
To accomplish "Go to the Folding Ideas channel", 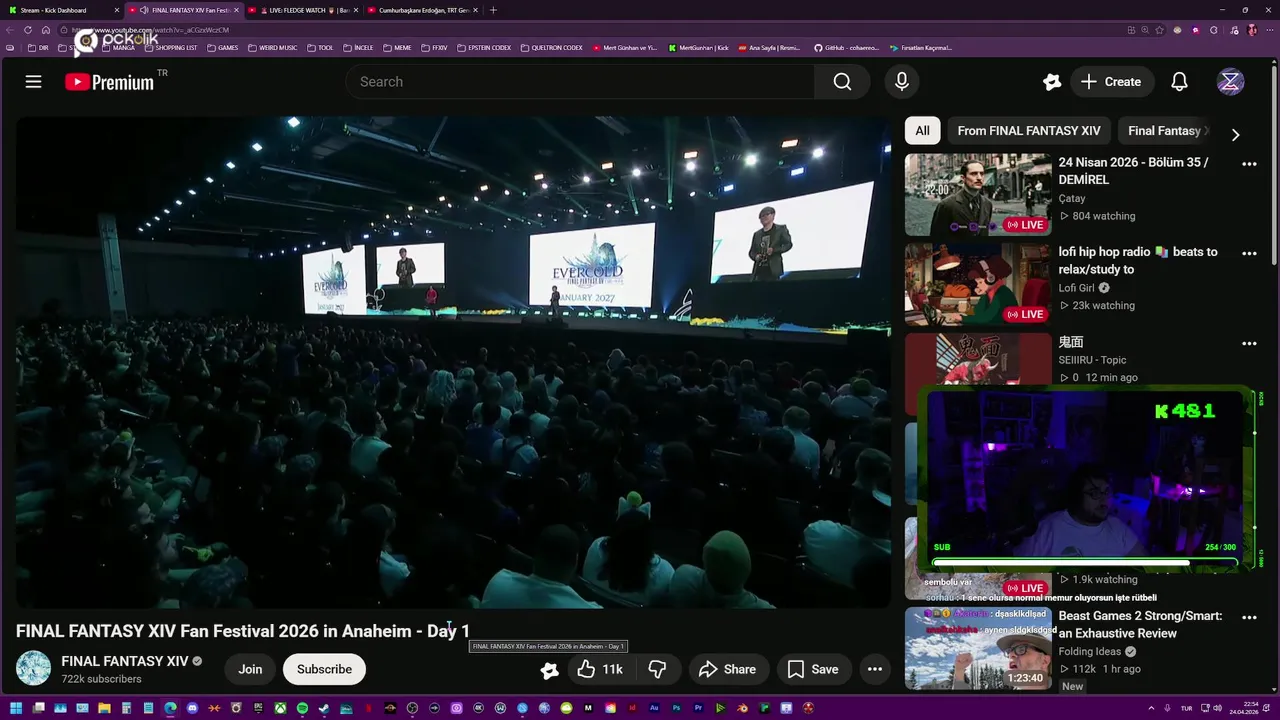I will (x=1090, y=652).
